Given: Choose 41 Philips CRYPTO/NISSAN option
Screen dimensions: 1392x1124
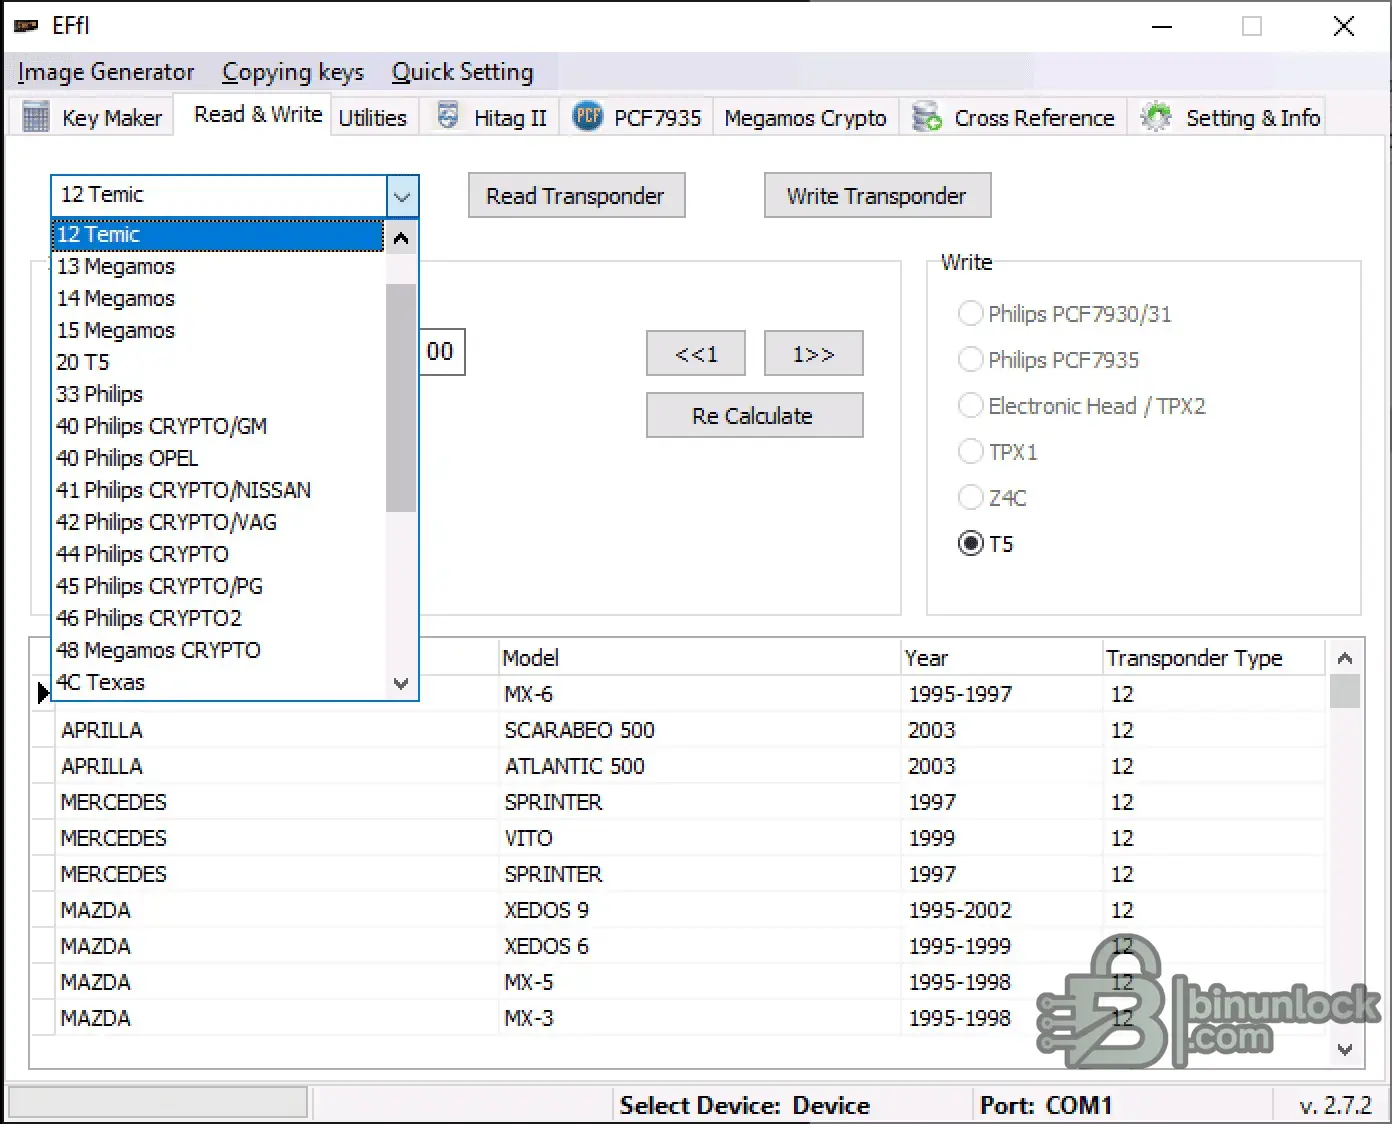Looking at the screenshot, I should coord(218,491).
